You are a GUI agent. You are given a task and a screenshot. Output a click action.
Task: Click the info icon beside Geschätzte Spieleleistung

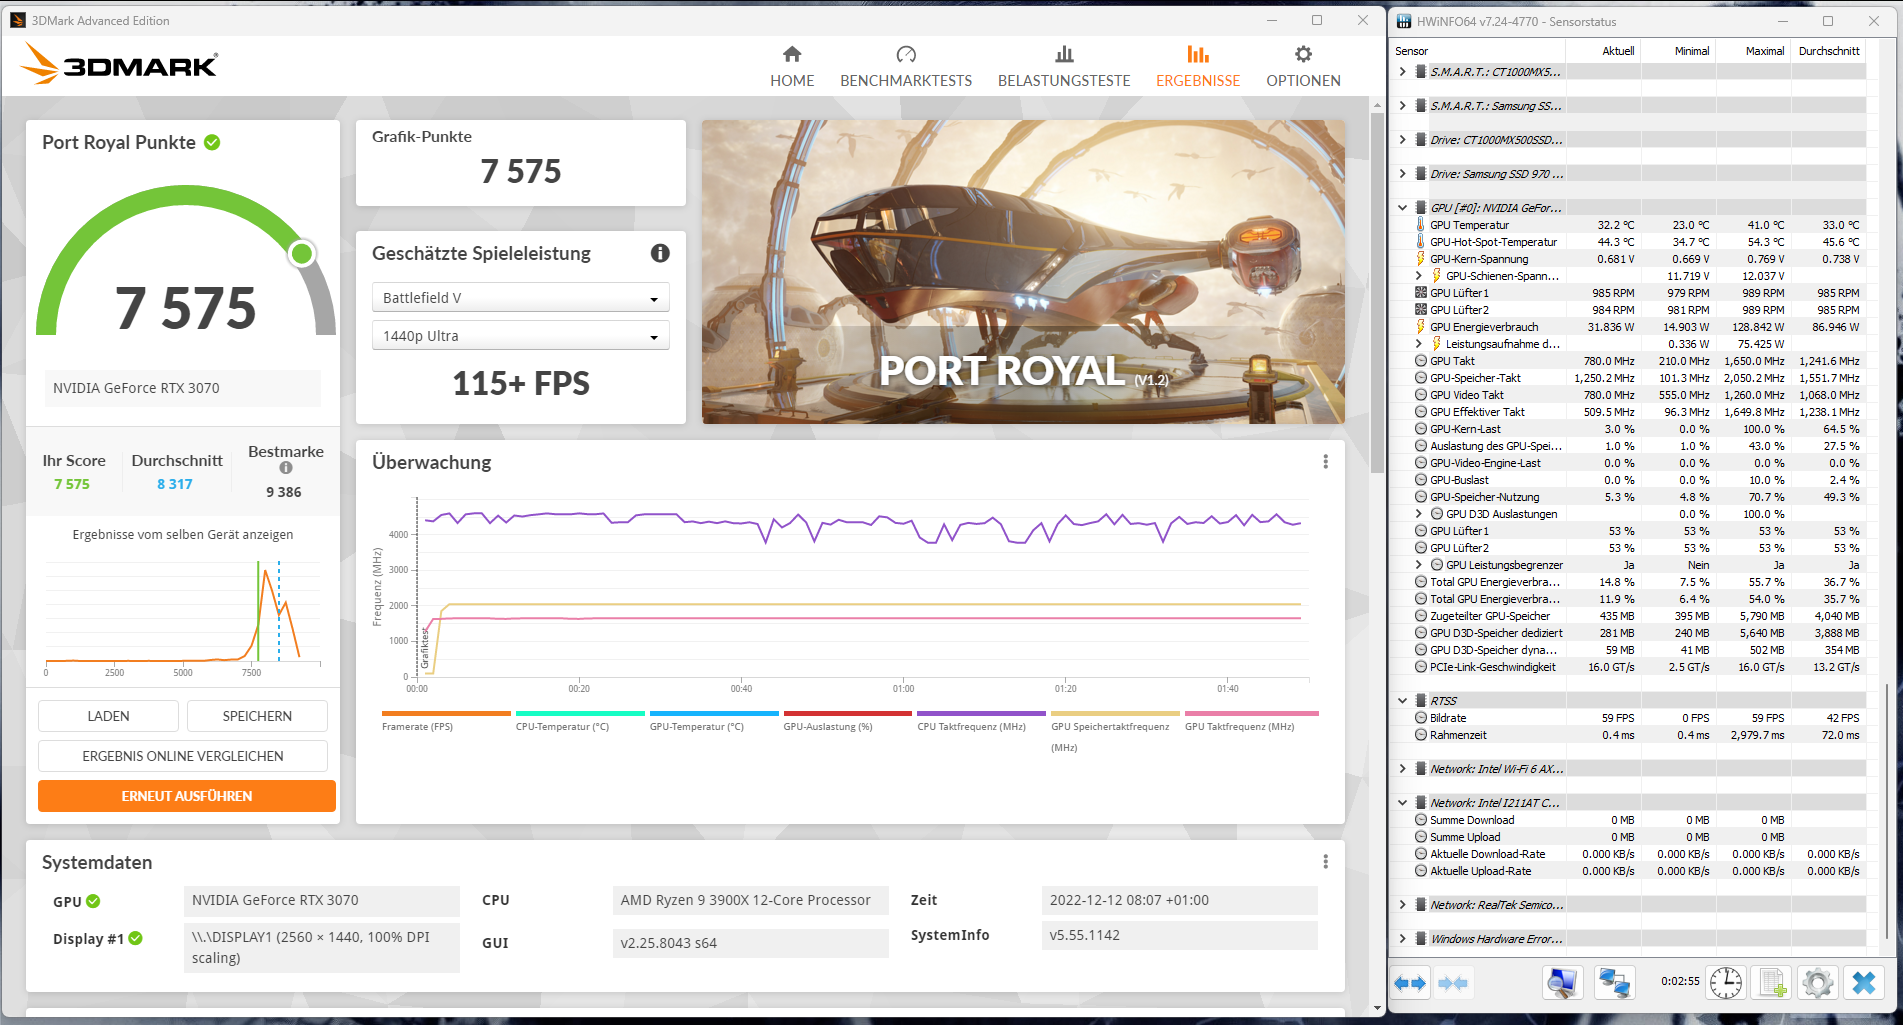(660, 253)
